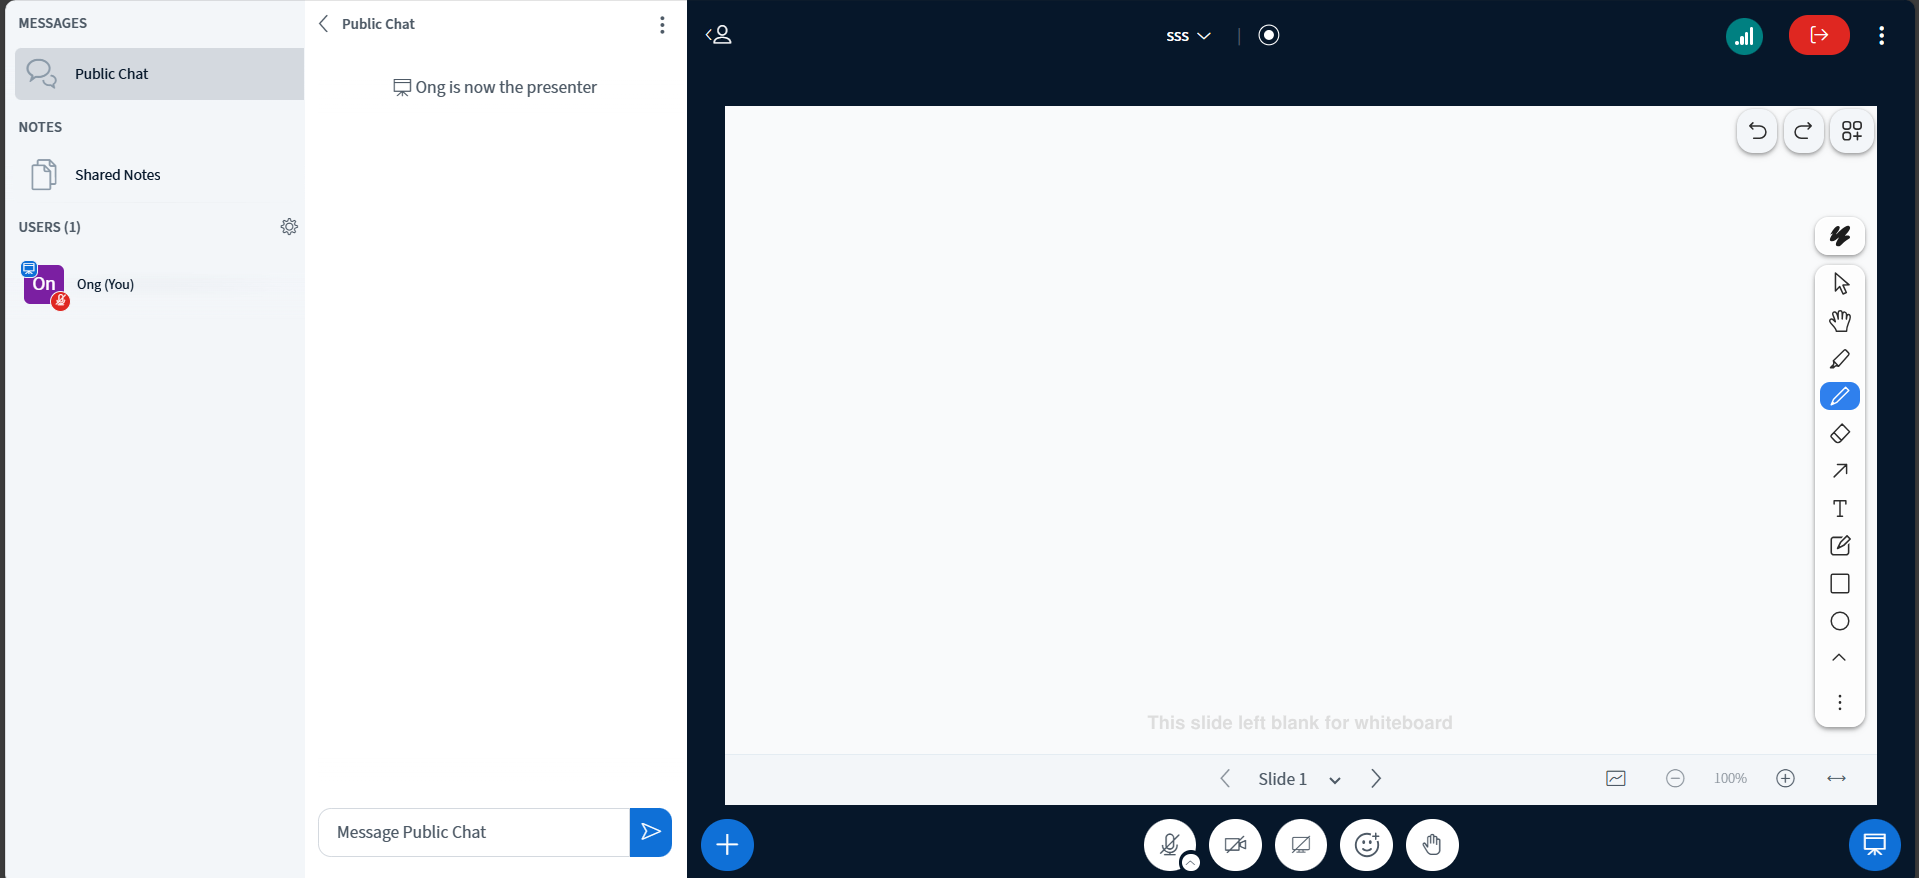Start screen sharing
Image resolution: width=1919 pixels, height=878 pixels.
1300,845
